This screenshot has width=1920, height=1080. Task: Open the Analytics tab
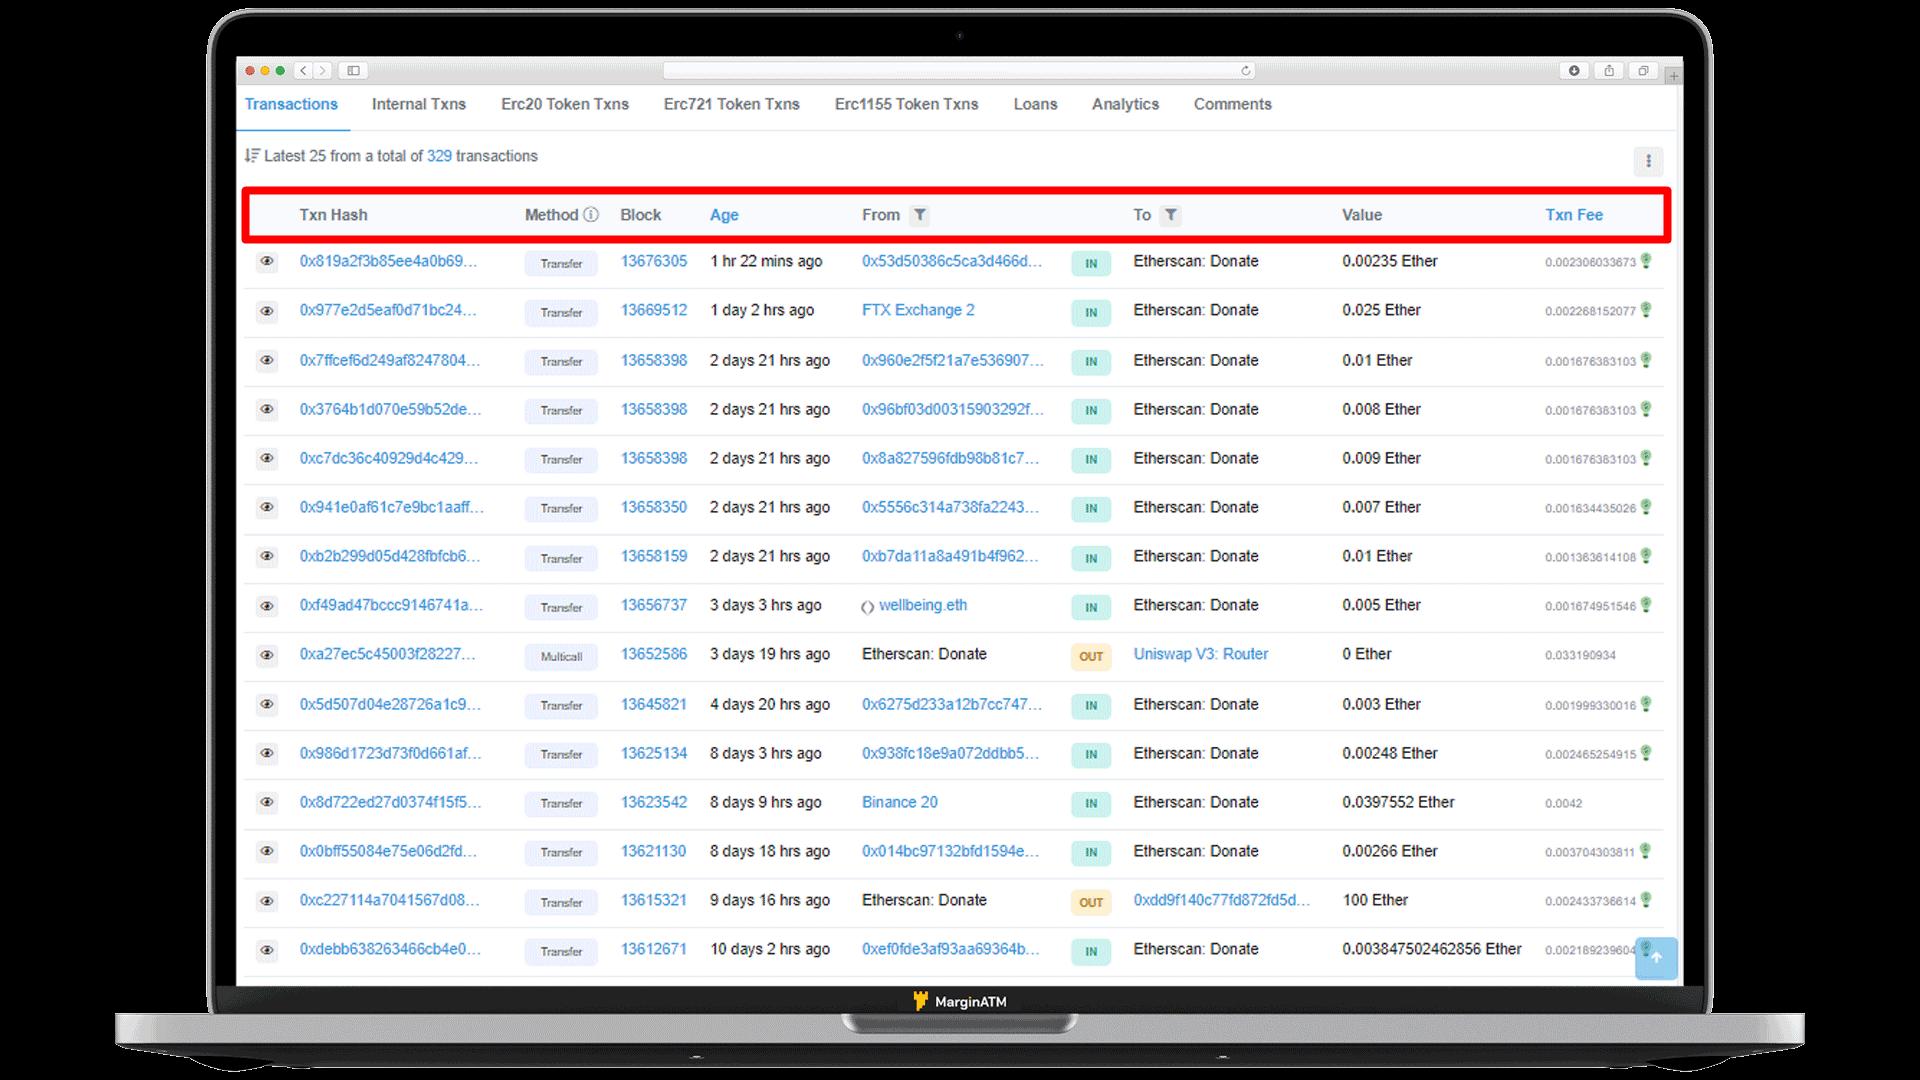click(1125, 104)
